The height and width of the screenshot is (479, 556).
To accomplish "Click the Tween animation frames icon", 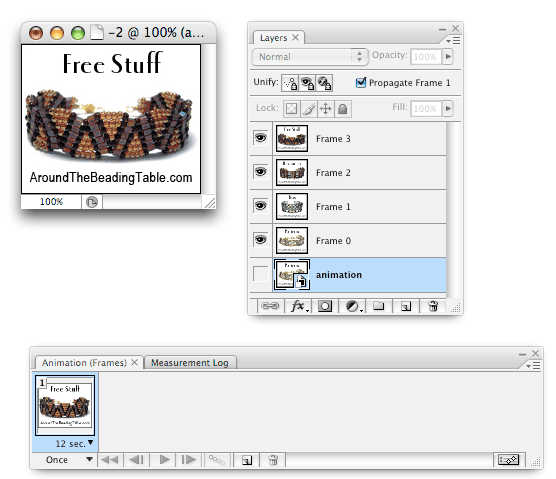I will 217,460.
